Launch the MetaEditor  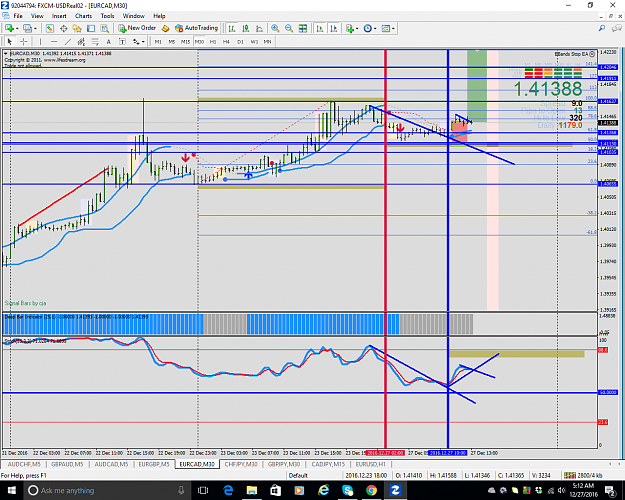(165, 28)
